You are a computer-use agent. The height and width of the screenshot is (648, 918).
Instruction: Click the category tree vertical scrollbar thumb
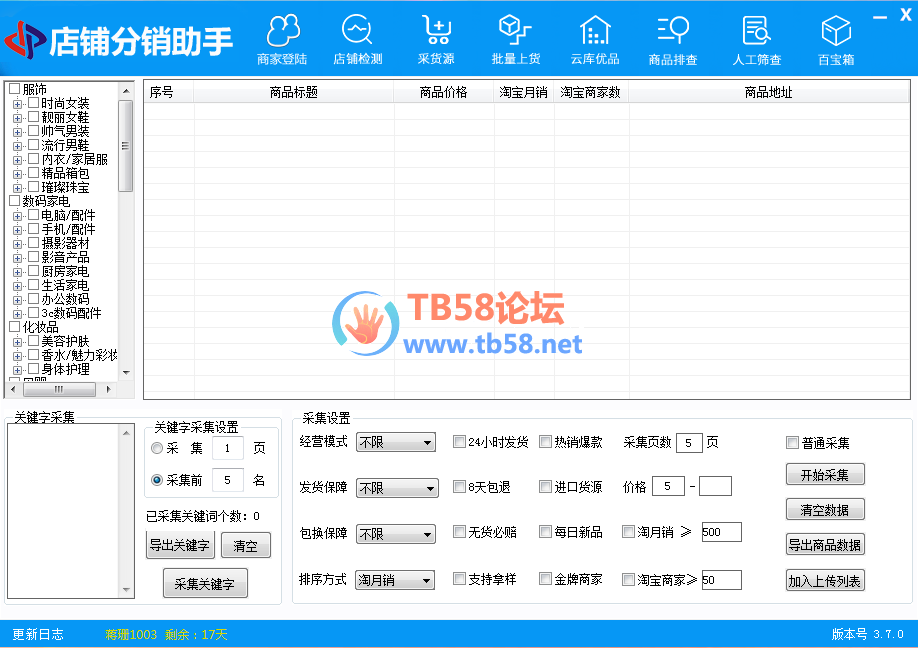tap(125, 146)
